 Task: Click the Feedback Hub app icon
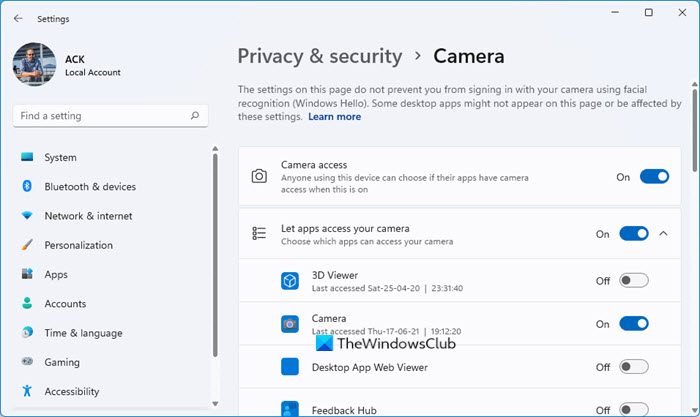tap(289, 408)
